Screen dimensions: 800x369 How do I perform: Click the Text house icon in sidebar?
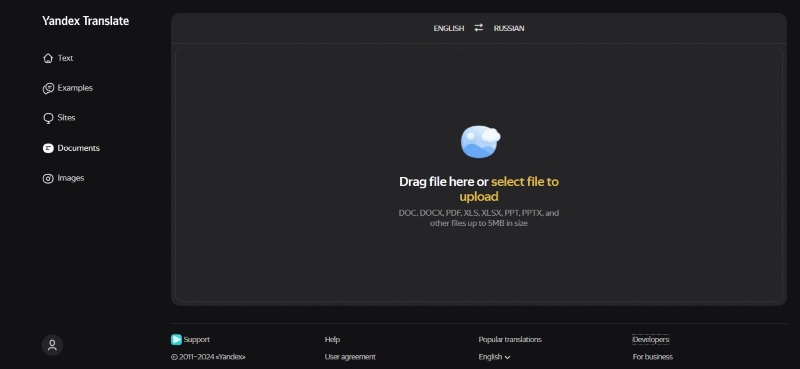(x=48, y=58)
